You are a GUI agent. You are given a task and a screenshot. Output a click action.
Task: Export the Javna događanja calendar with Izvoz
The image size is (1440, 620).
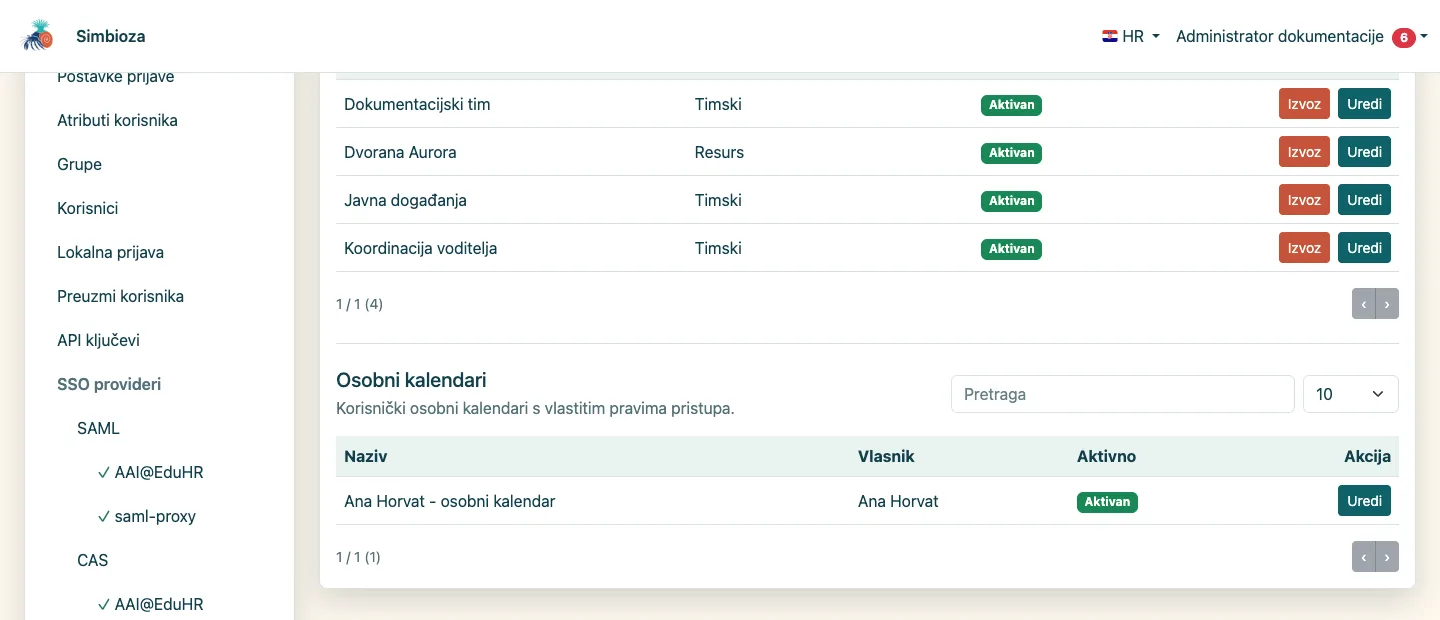pyautogui.click(x=1304, y=200)
